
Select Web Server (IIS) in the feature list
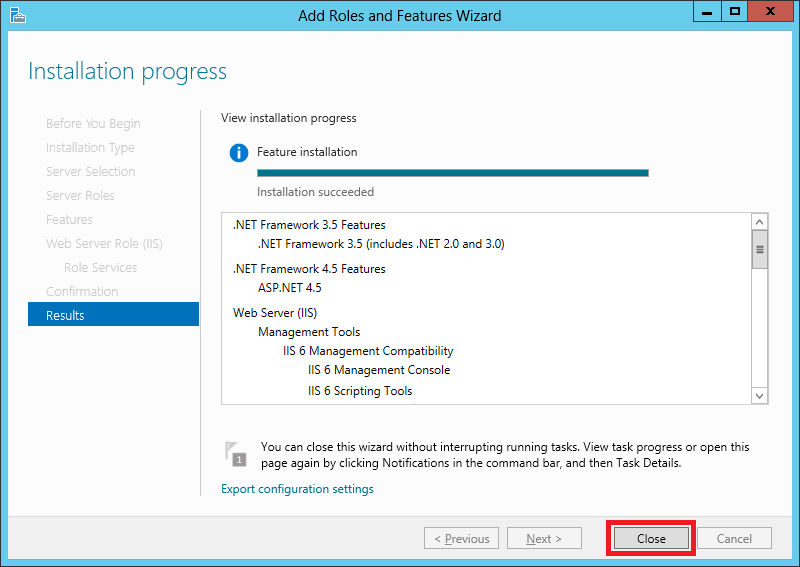tap(275, 313)
